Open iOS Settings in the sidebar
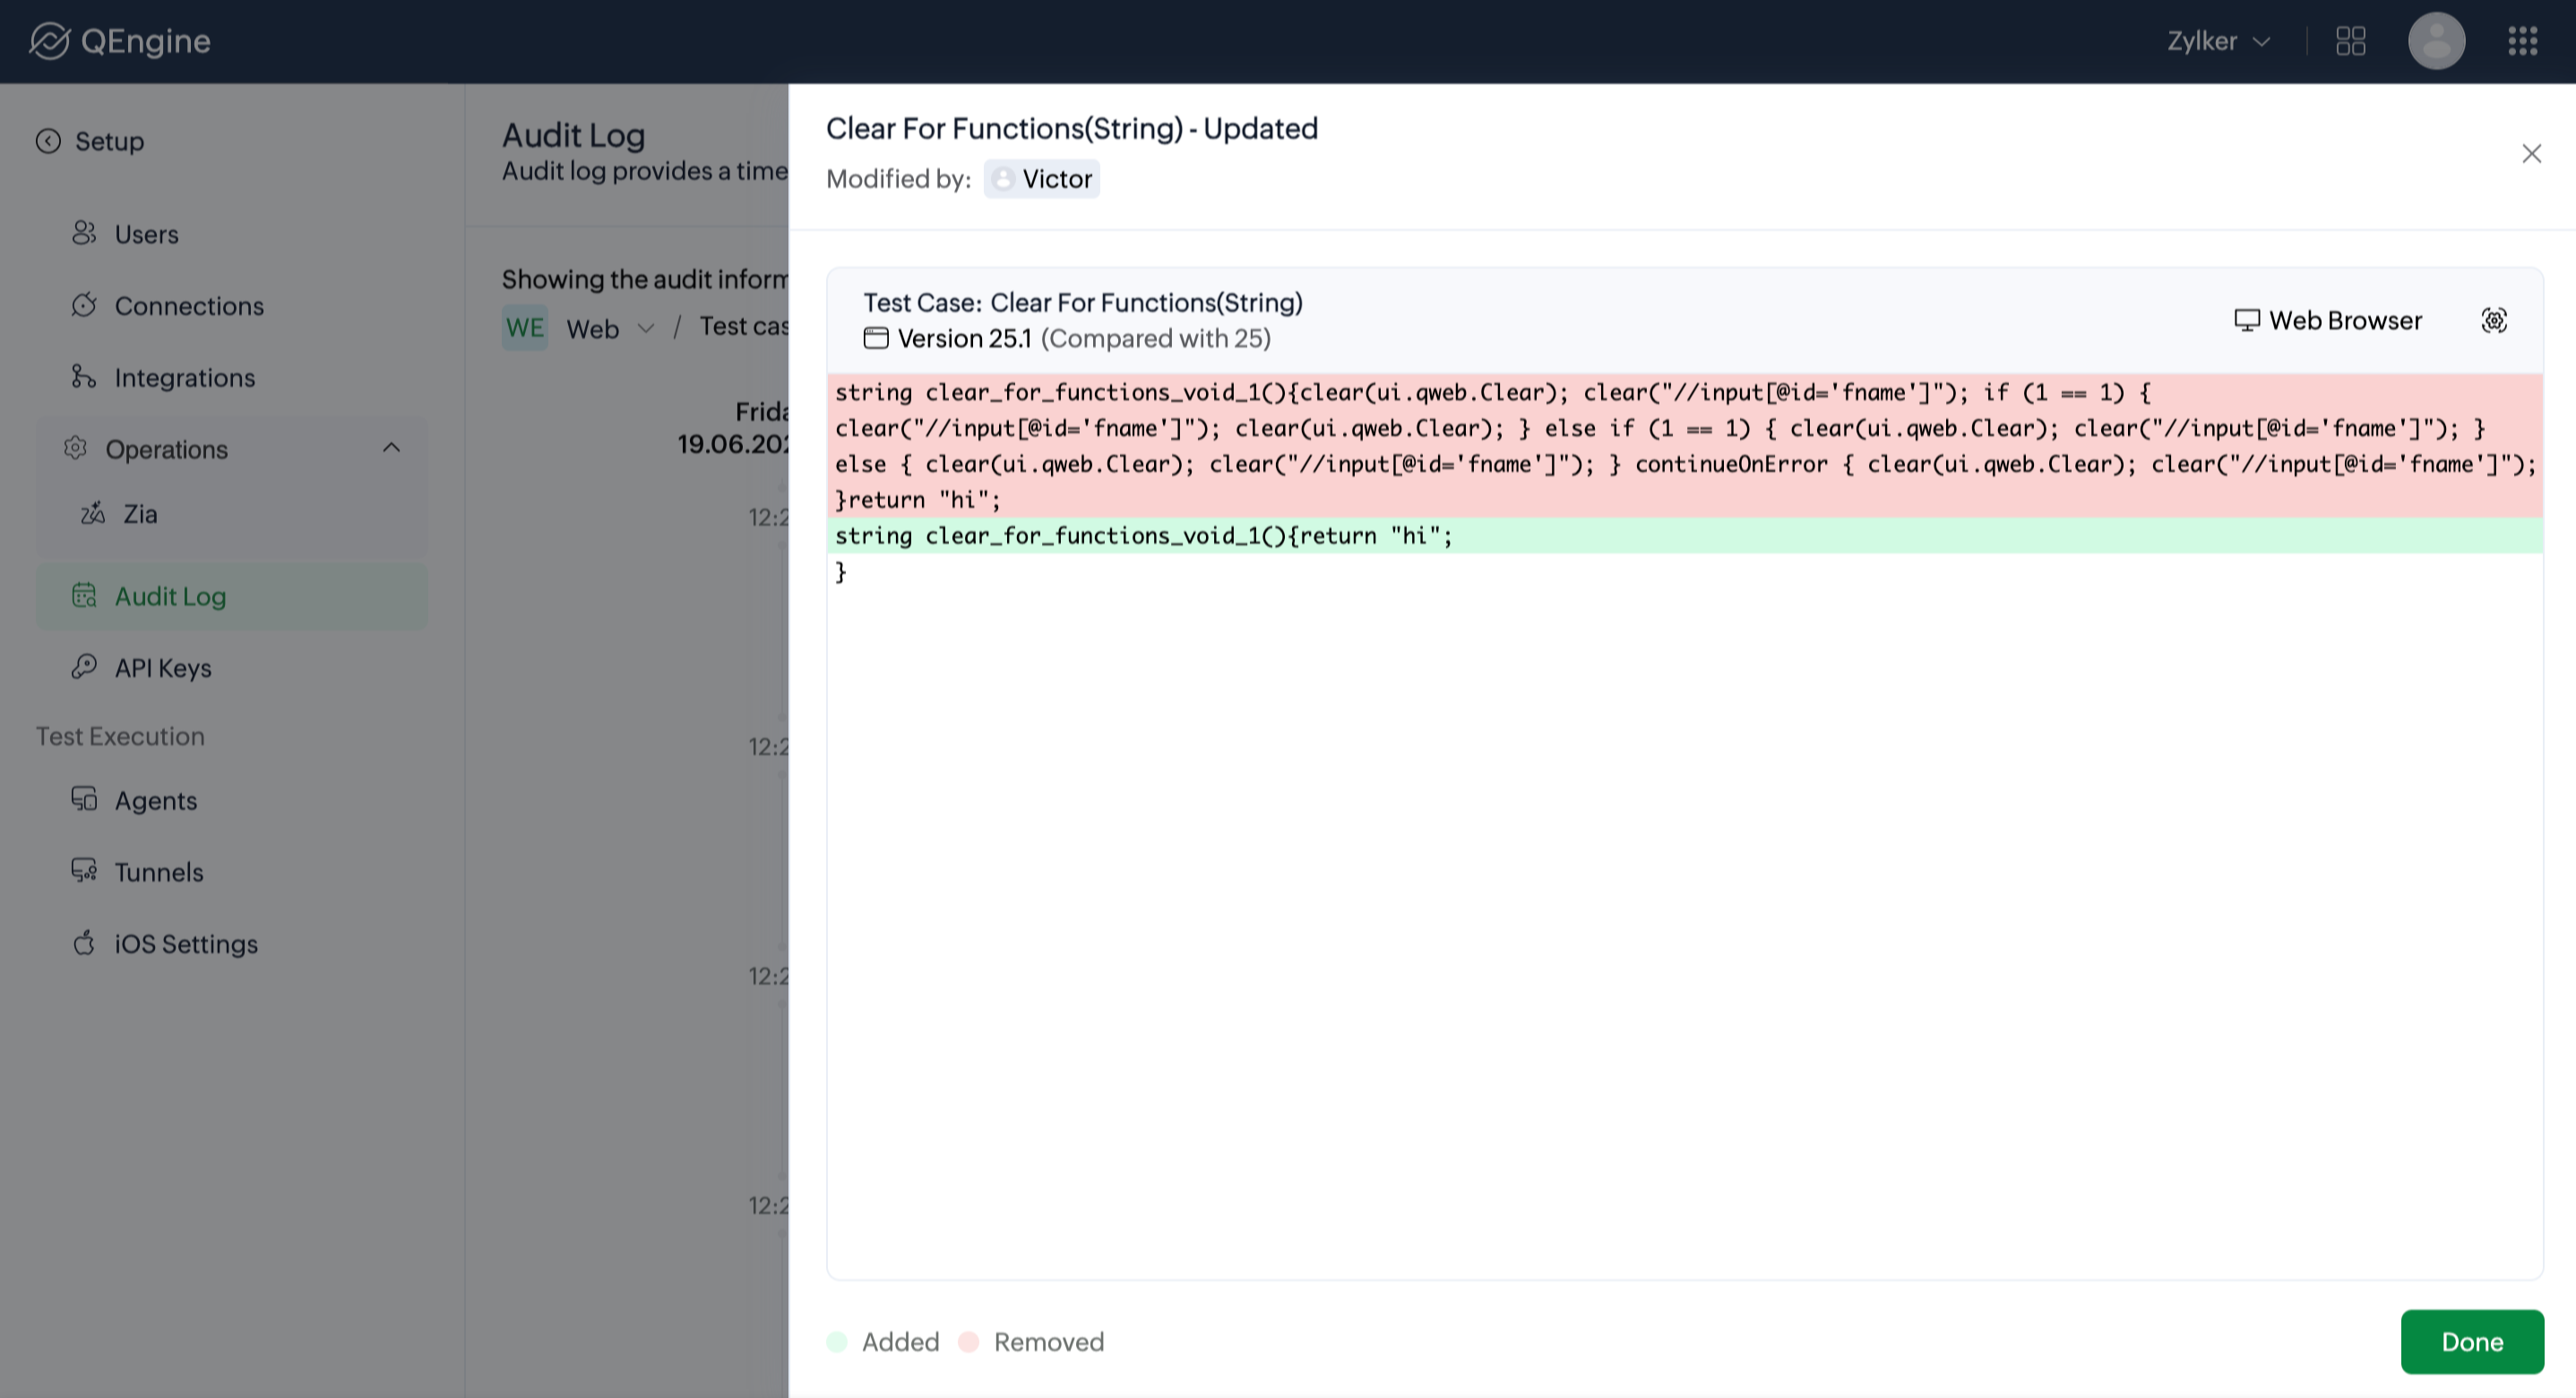This screenshot has width=2576, height=1398. (x=186, y=944)
